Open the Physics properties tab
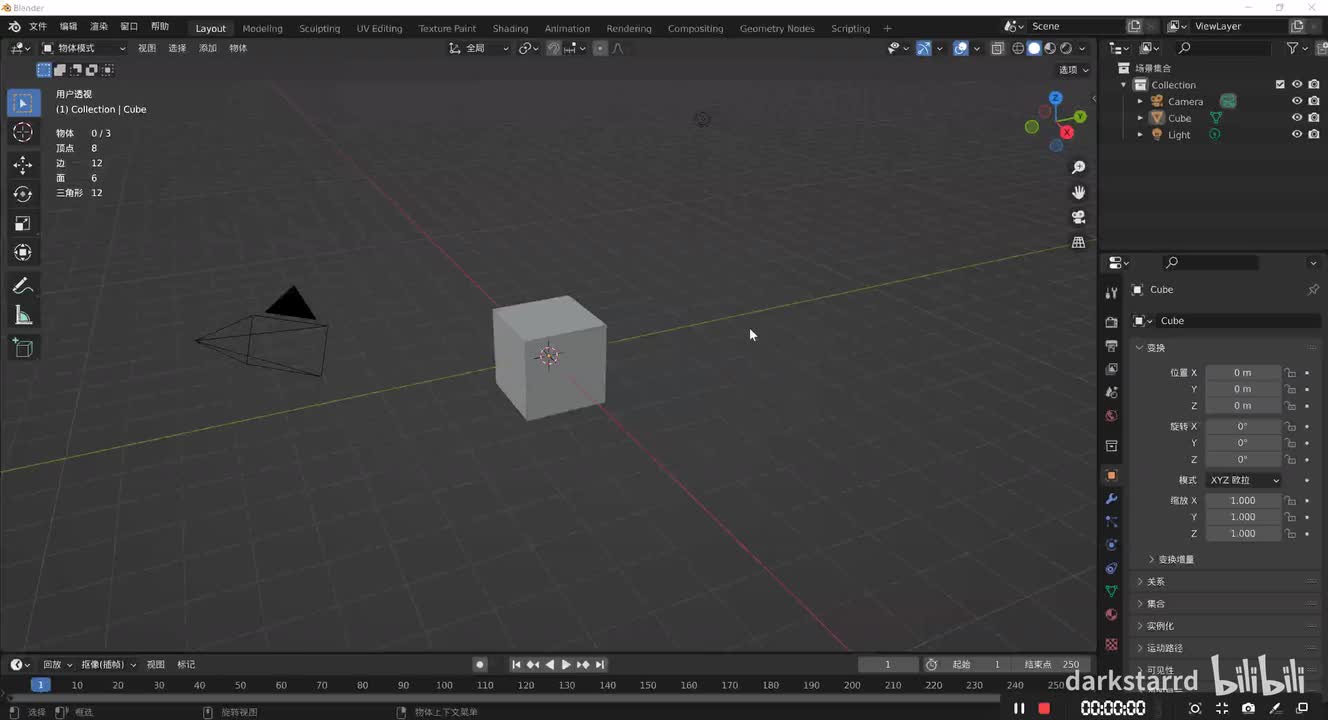The width and height of the screenshot is (1328, 720). (1111, 545)
